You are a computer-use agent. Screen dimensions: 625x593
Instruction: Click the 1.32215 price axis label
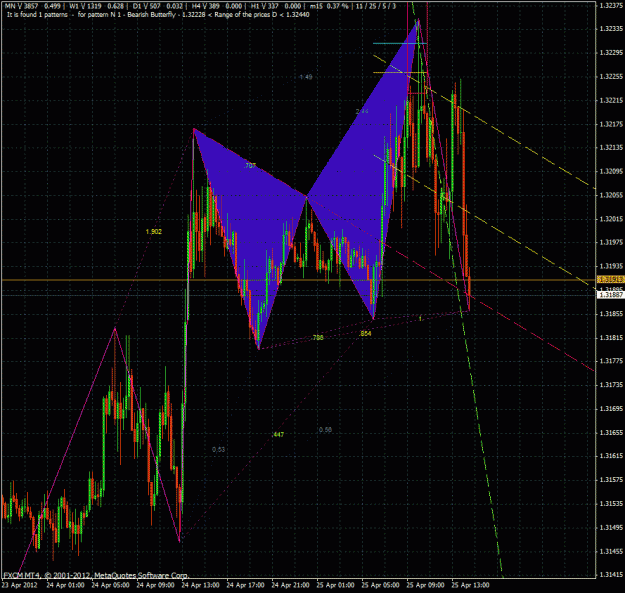(x=611, y=100)
